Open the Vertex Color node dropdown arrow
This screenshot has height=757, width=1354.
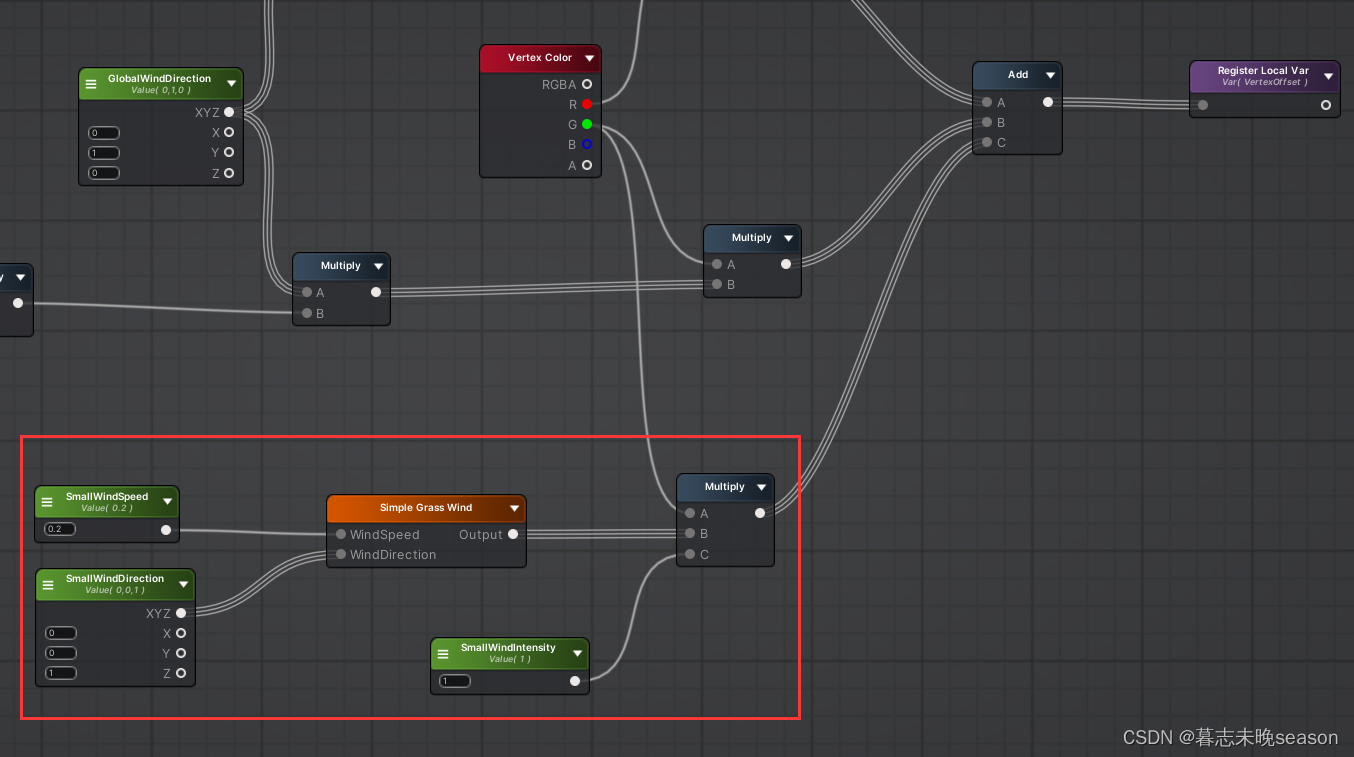click(x=590, y=58)
